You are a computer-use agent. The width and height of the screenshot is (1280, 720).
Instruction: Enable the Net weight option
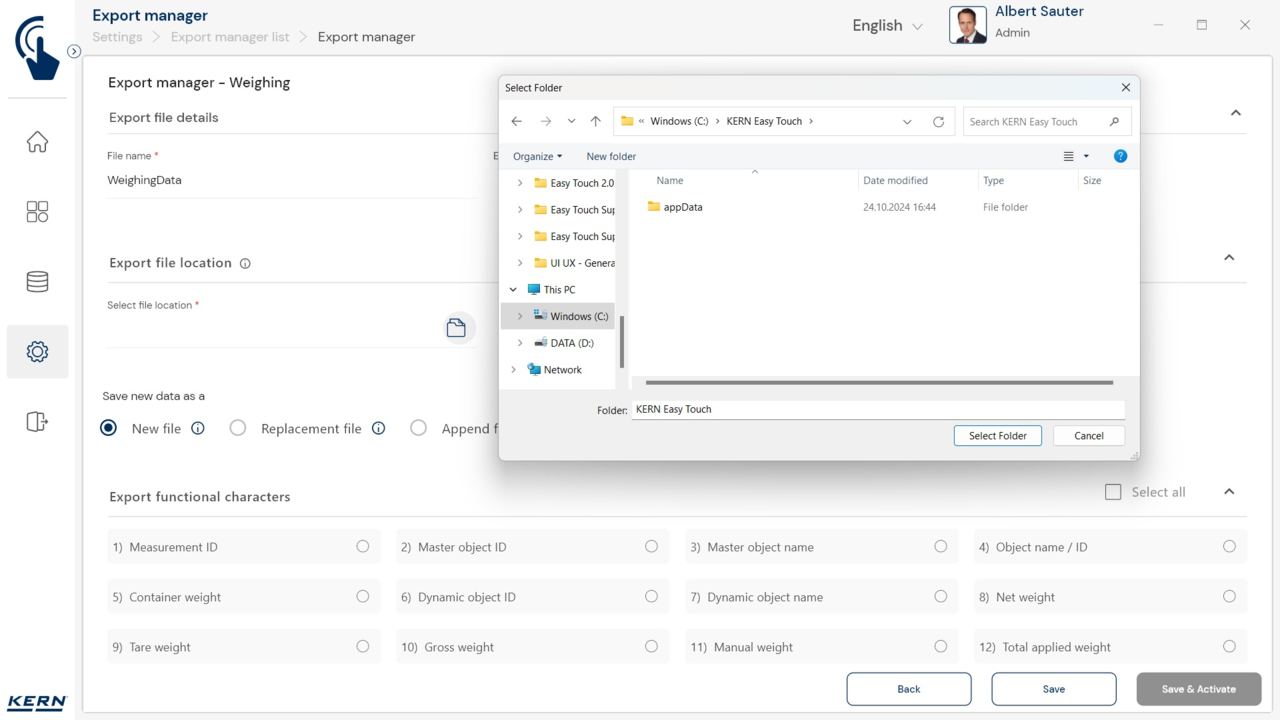(x=1229, y=597)
